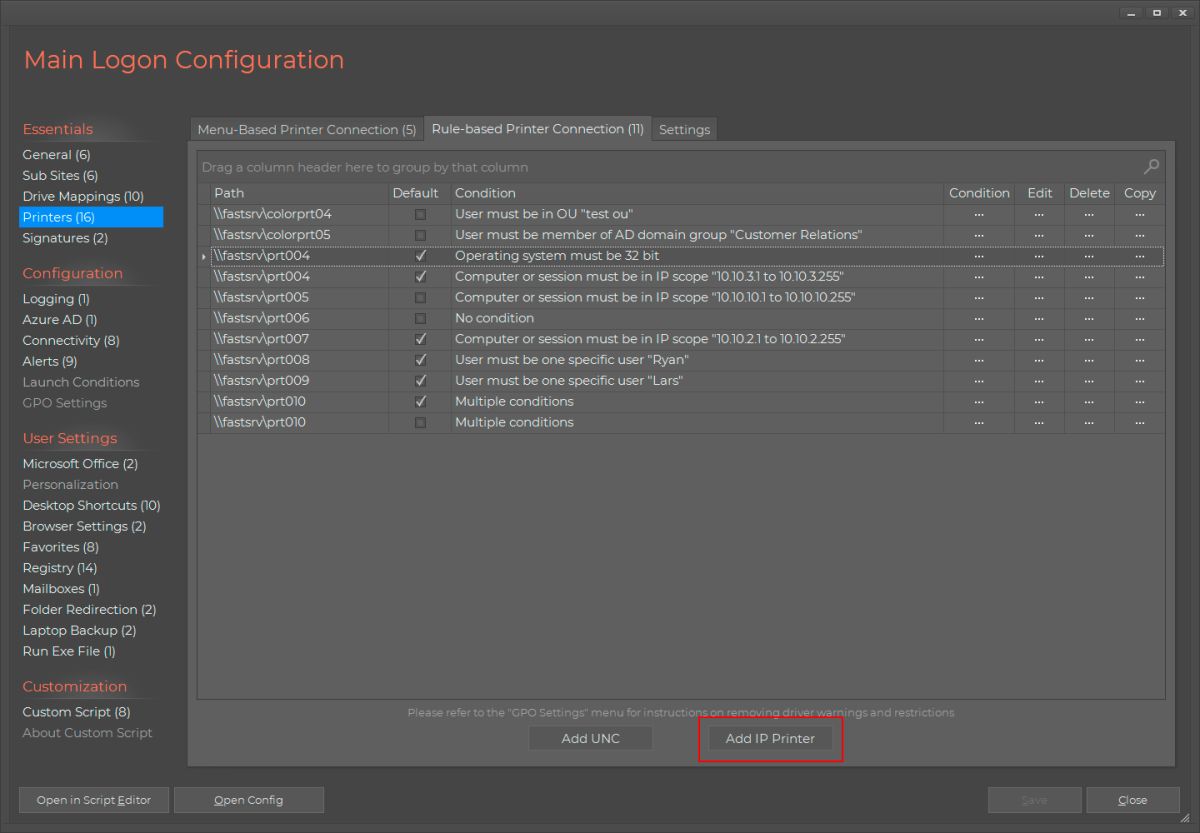This screenshot has width=1200, height=833.
Task: Uncheck Default for prt007
Action: click(x=420, y=340)
